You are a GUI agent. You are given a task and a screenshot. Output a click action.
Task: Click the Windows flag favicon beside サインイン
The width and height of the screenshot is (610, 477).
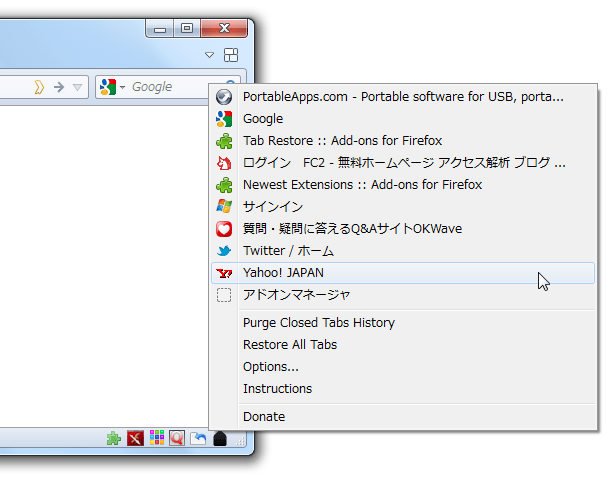[x=224, y=207]
